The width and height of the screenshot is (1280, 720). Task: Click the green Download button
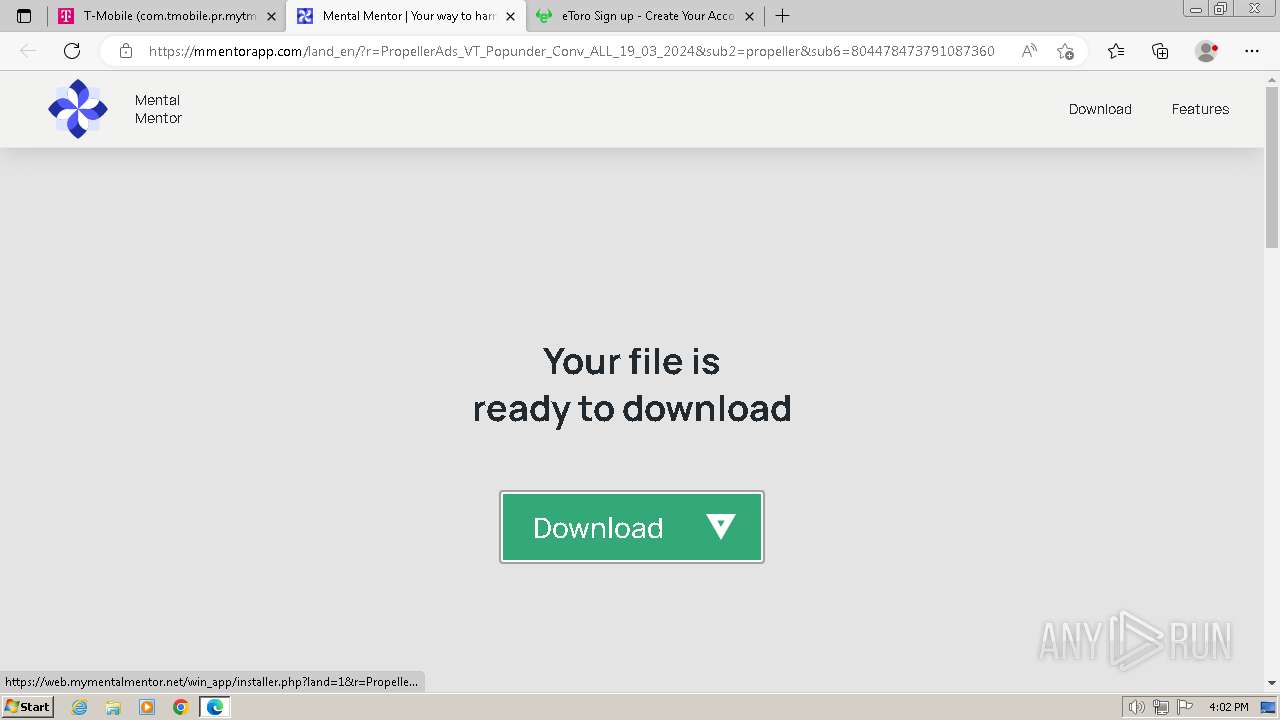pos(632,527)
